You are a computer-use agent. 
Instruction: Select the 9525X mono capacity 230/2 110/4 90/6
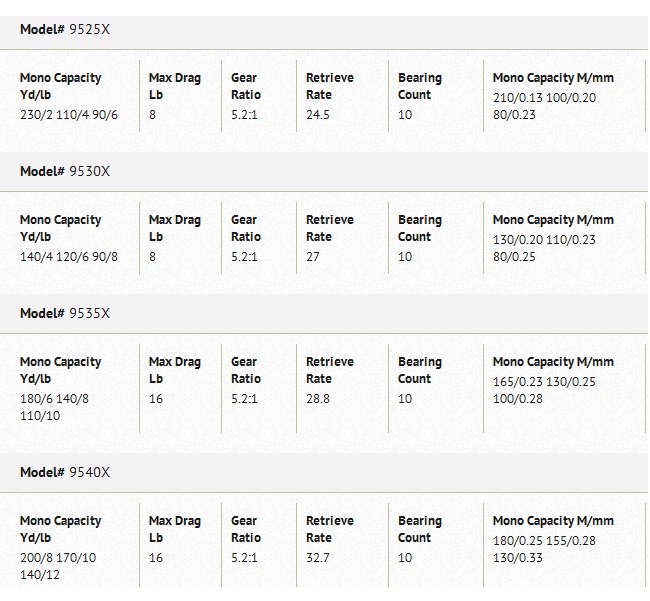pos(69,115)
